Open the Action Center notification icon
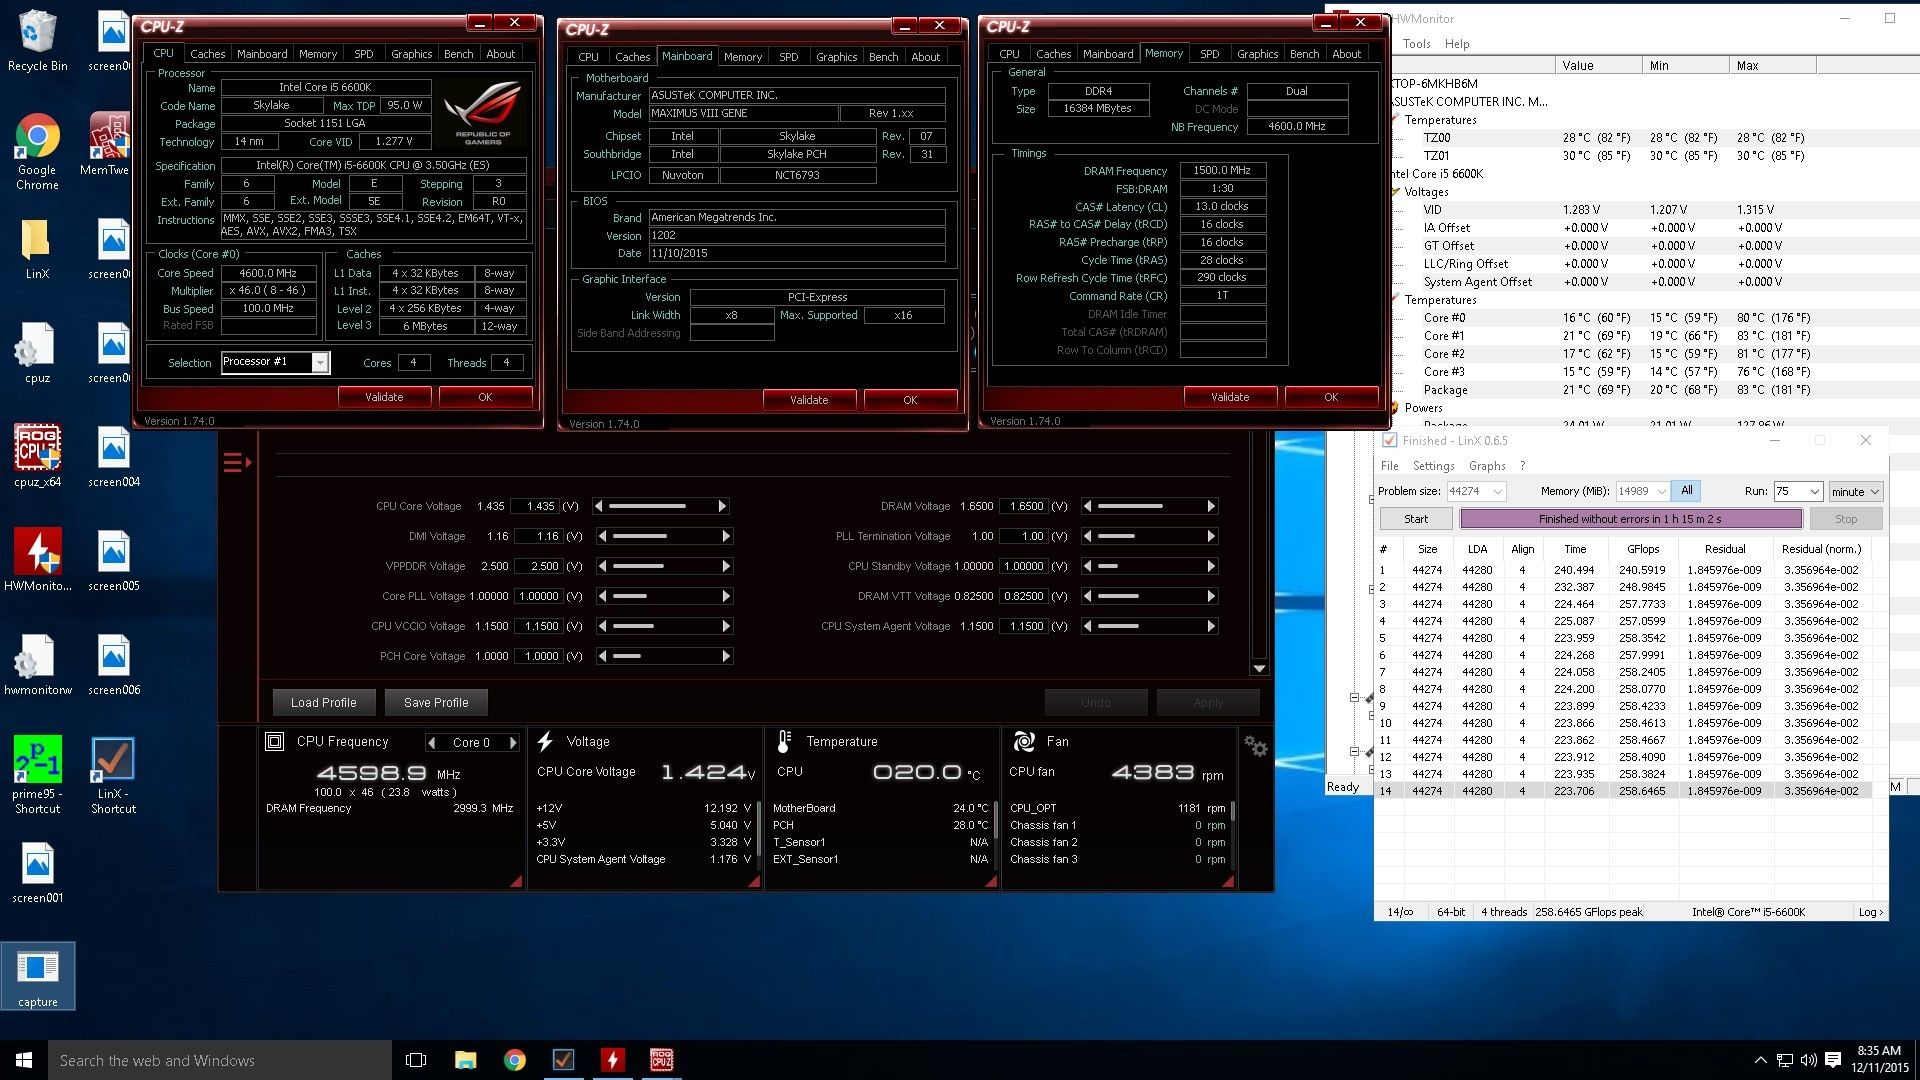The width and height of the screenshot is (1920, 1080). (1832, 1060)
